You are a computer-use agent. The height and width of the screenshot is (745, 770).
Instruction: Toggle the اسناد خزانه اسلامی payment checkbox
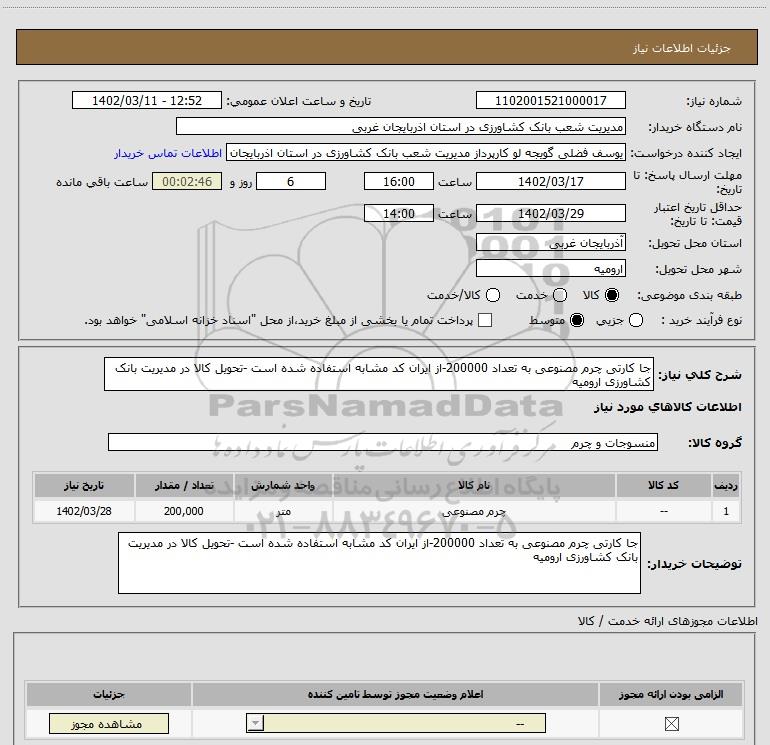(x=485, y=320)
